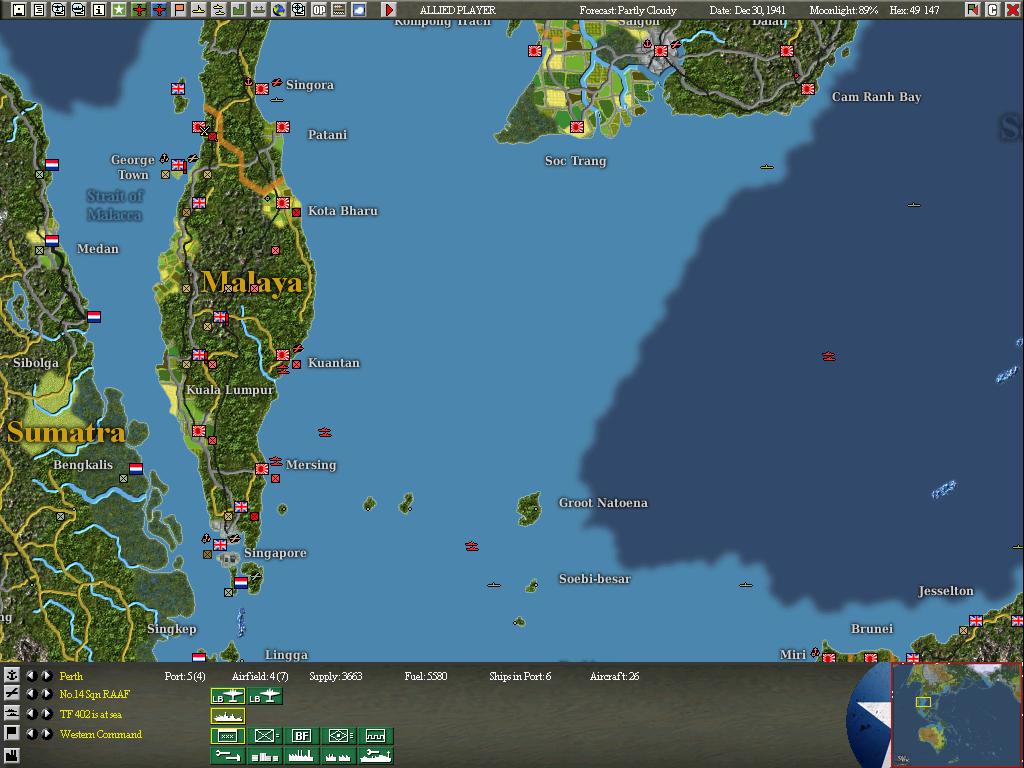Select the red task force near Groot Natoena
This screenshot has height=768, width=1024.
point(472,546)
